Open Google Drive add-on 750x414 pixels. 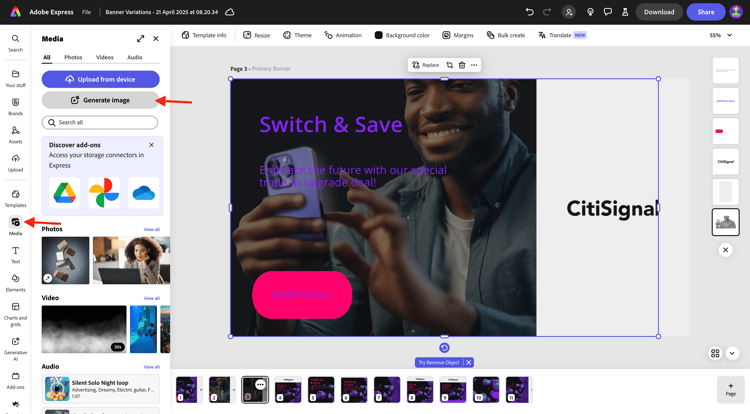pos(65,193)
